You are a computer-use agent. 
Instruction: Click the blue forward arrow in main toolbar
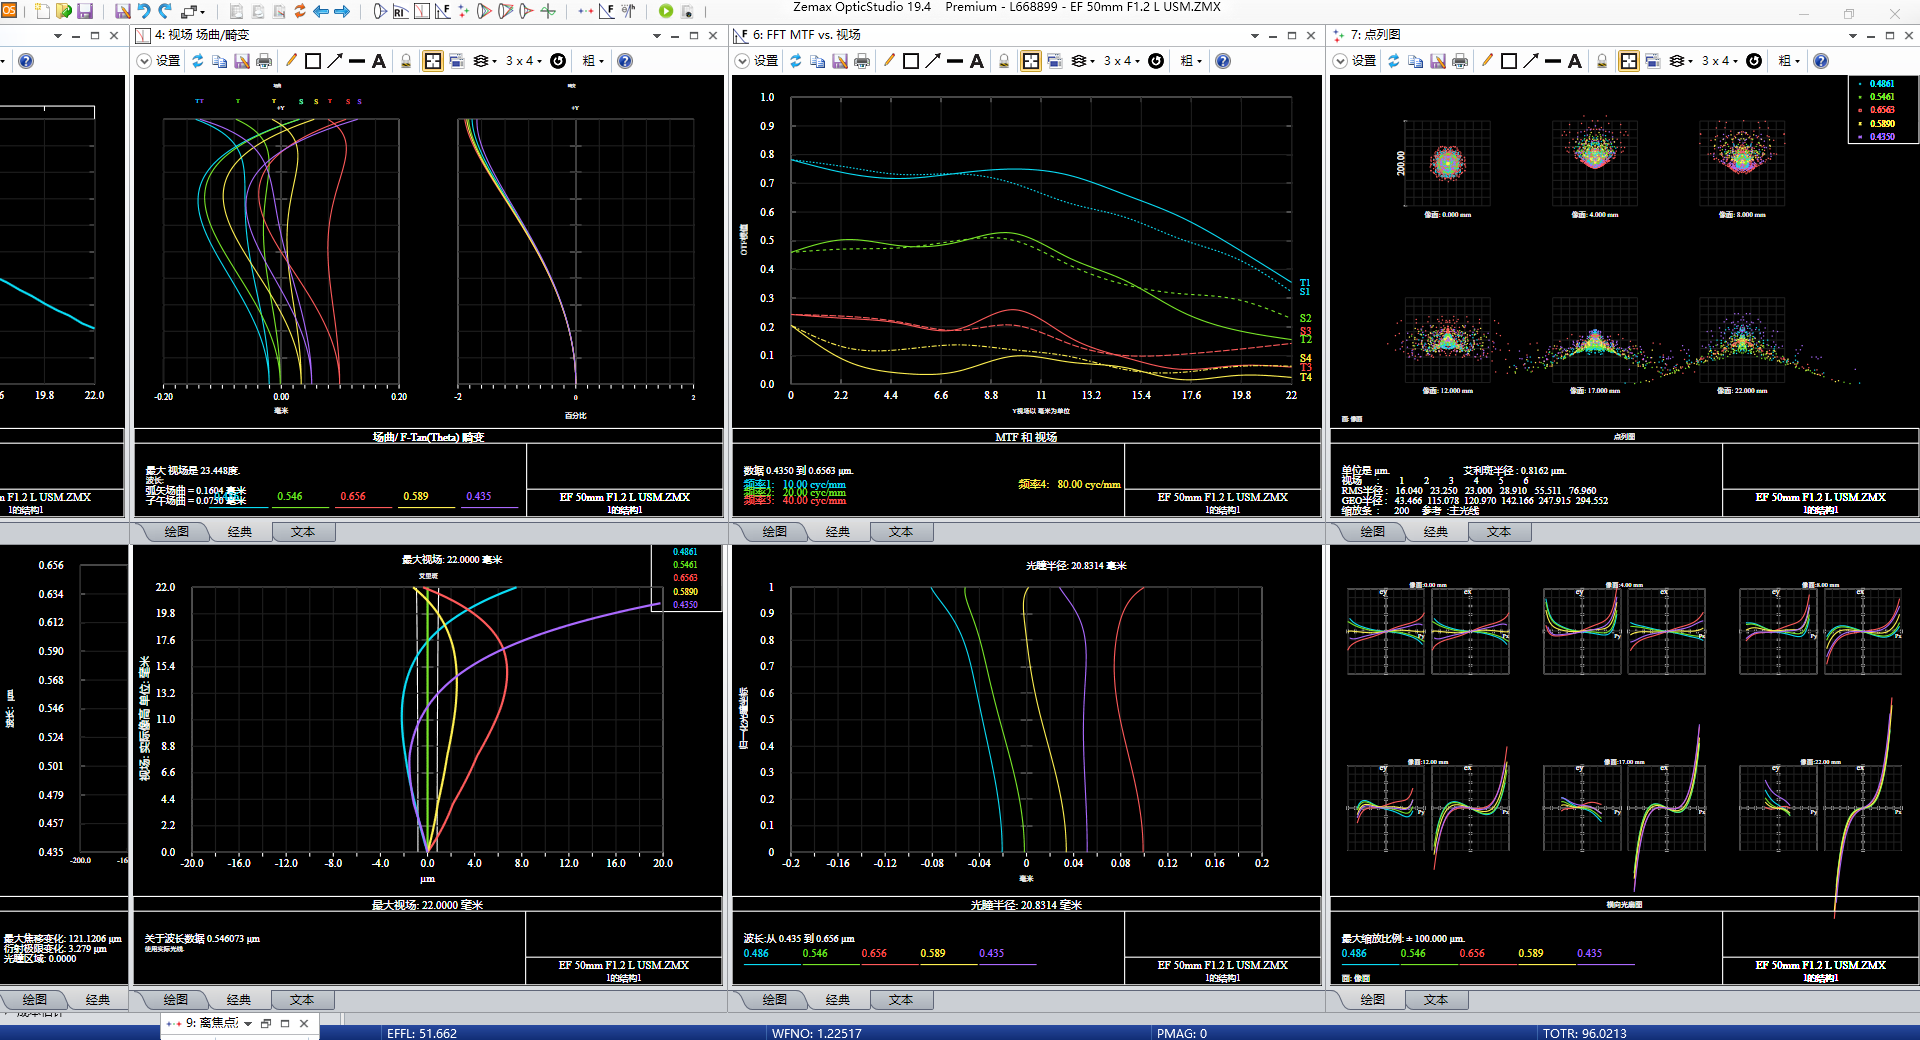click(342, 11)
